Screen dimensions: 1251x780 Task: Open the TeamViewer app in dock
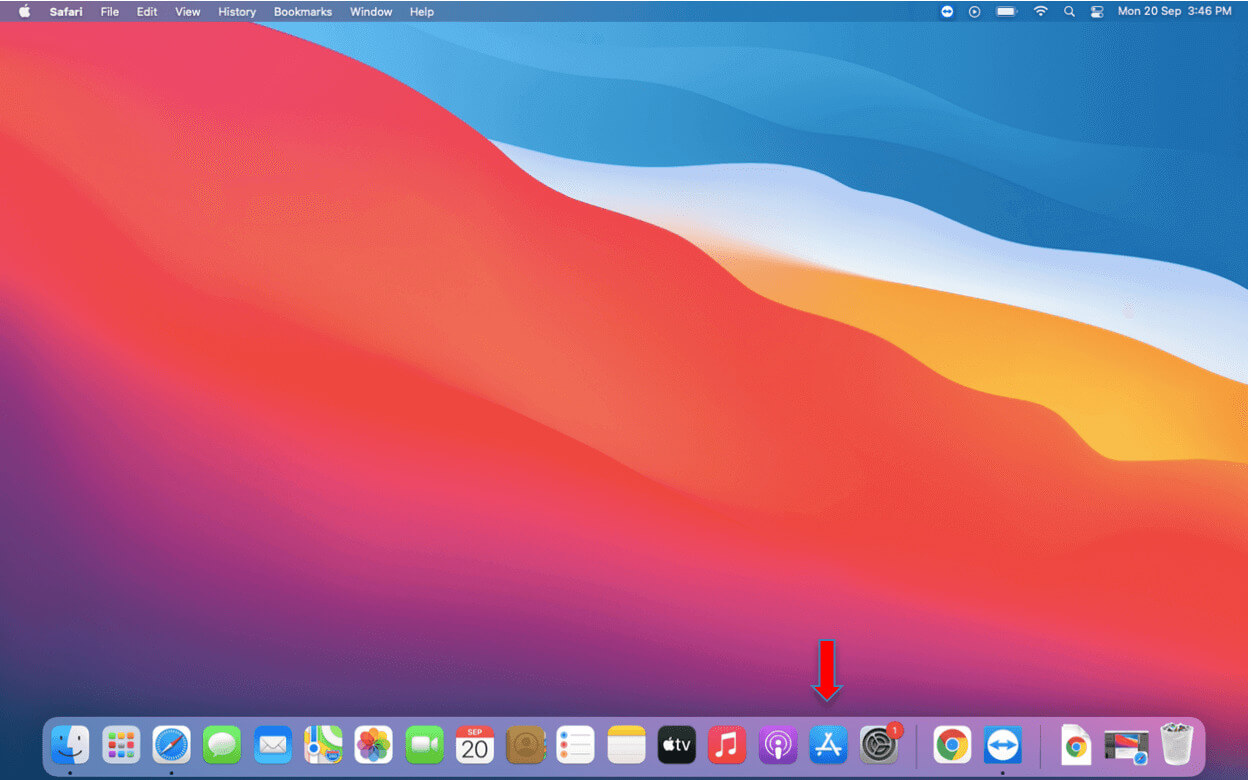1002,745
